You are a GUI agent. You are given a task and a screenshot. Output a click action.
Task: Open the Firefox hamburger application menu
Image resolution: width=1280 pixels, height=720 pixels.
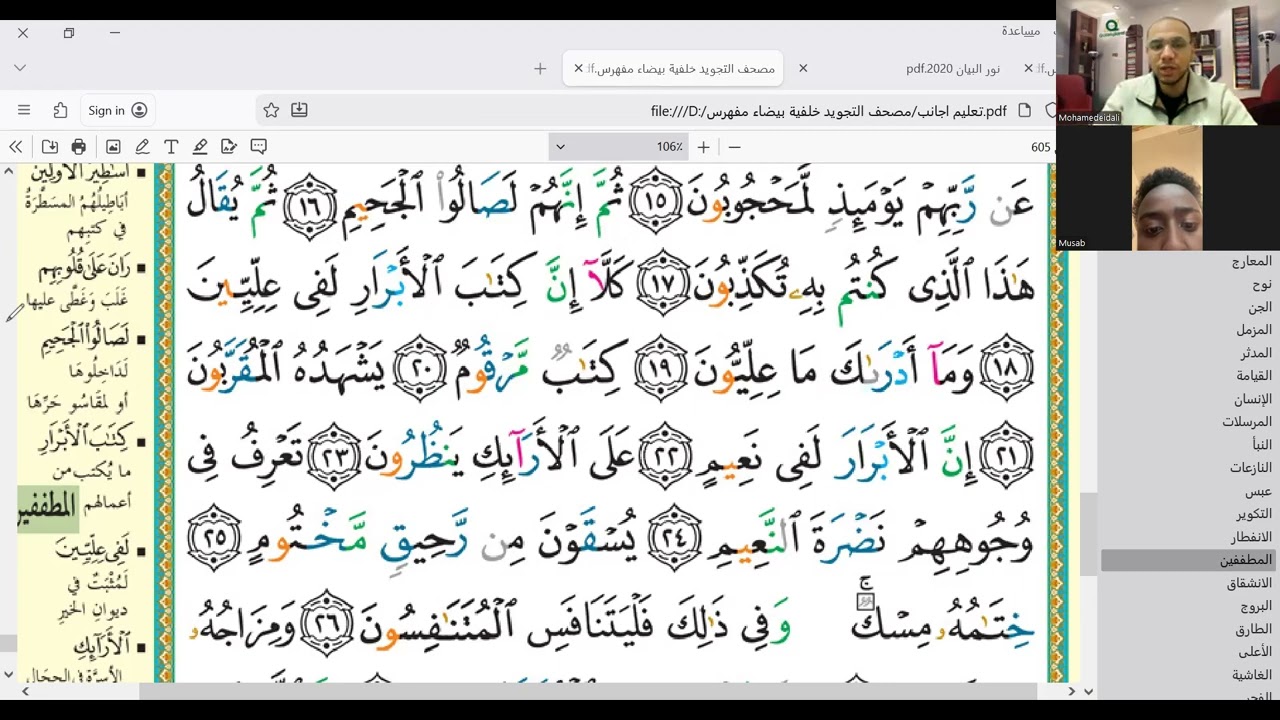(x=24, y=110)
